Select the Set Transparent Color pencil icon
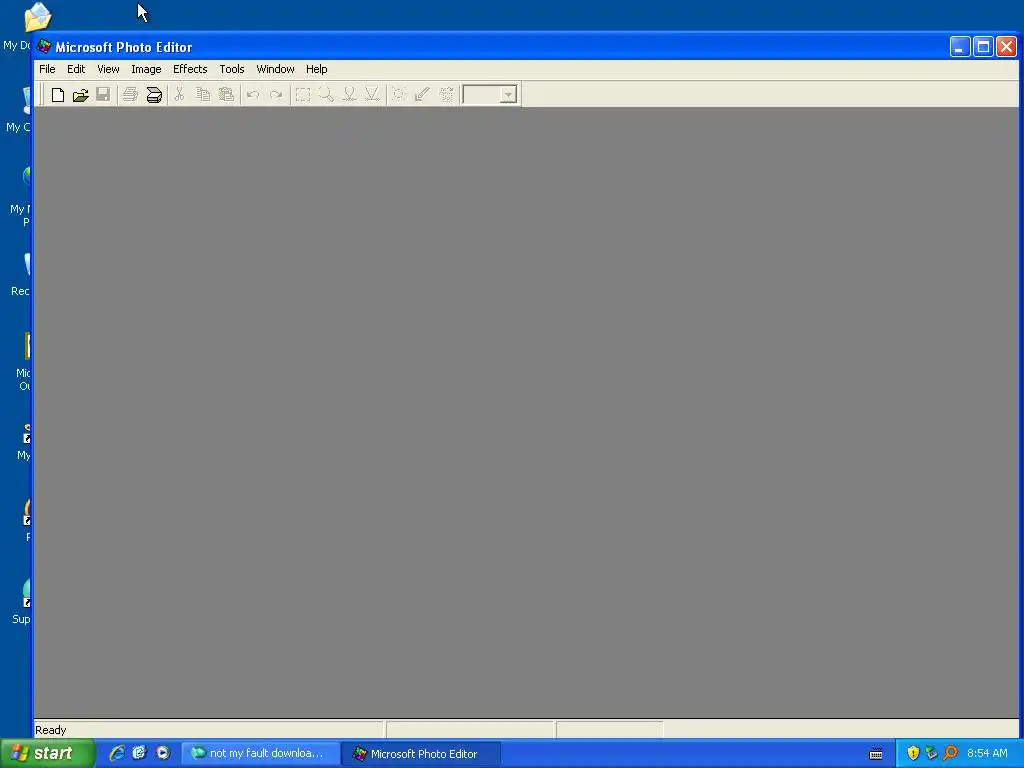This screenshot has width=1024, height=768. 423,95
